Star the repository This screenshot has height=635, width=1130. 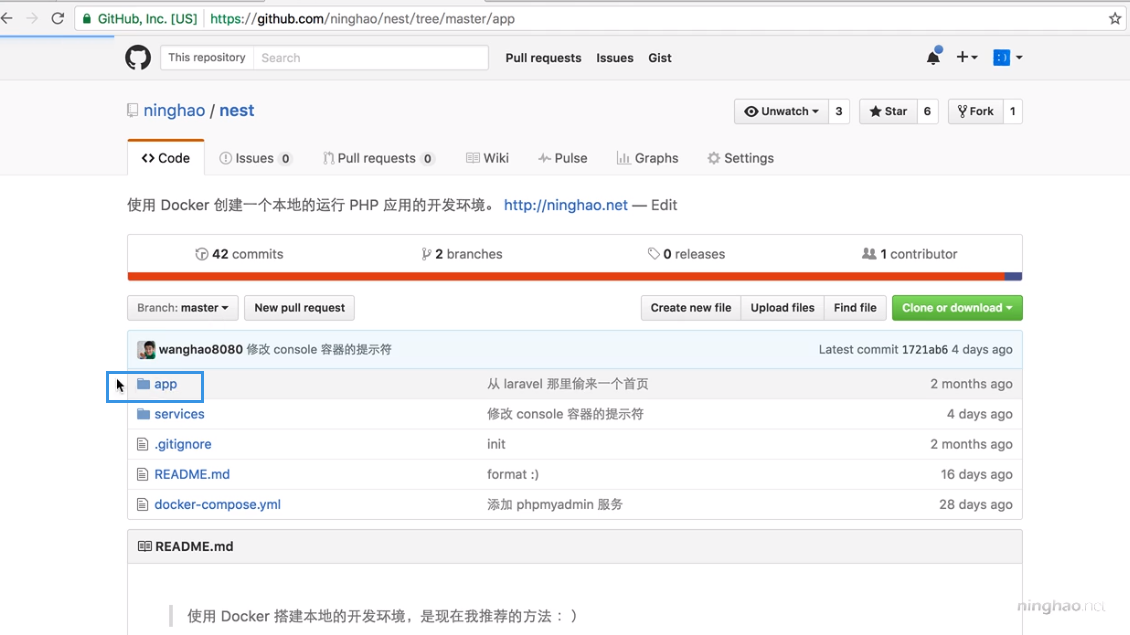[x=888, y=111]
